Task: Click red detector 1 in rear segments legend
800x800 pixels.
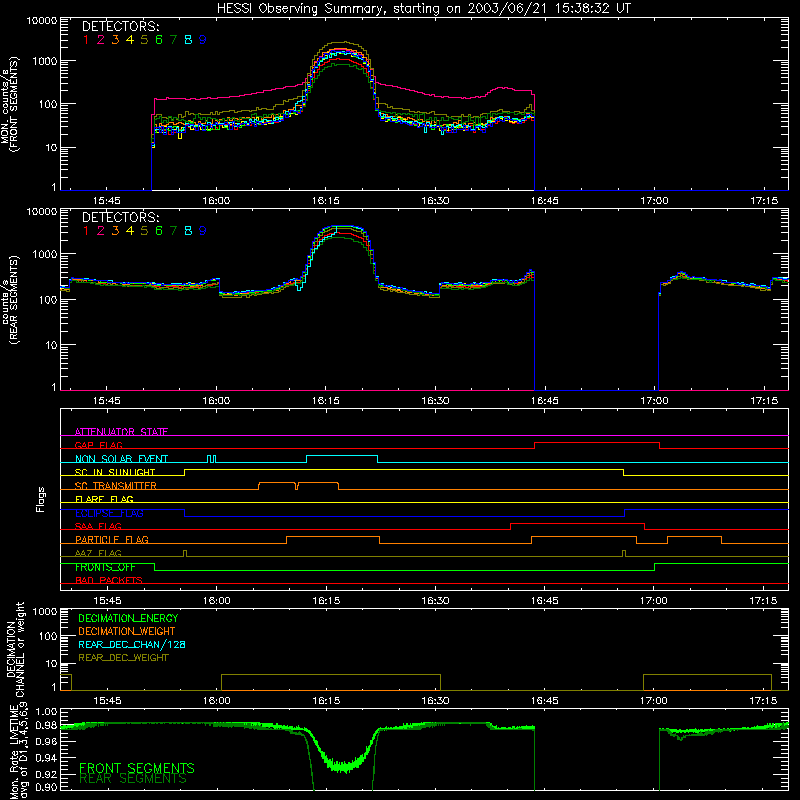Action: click(86, 231)
